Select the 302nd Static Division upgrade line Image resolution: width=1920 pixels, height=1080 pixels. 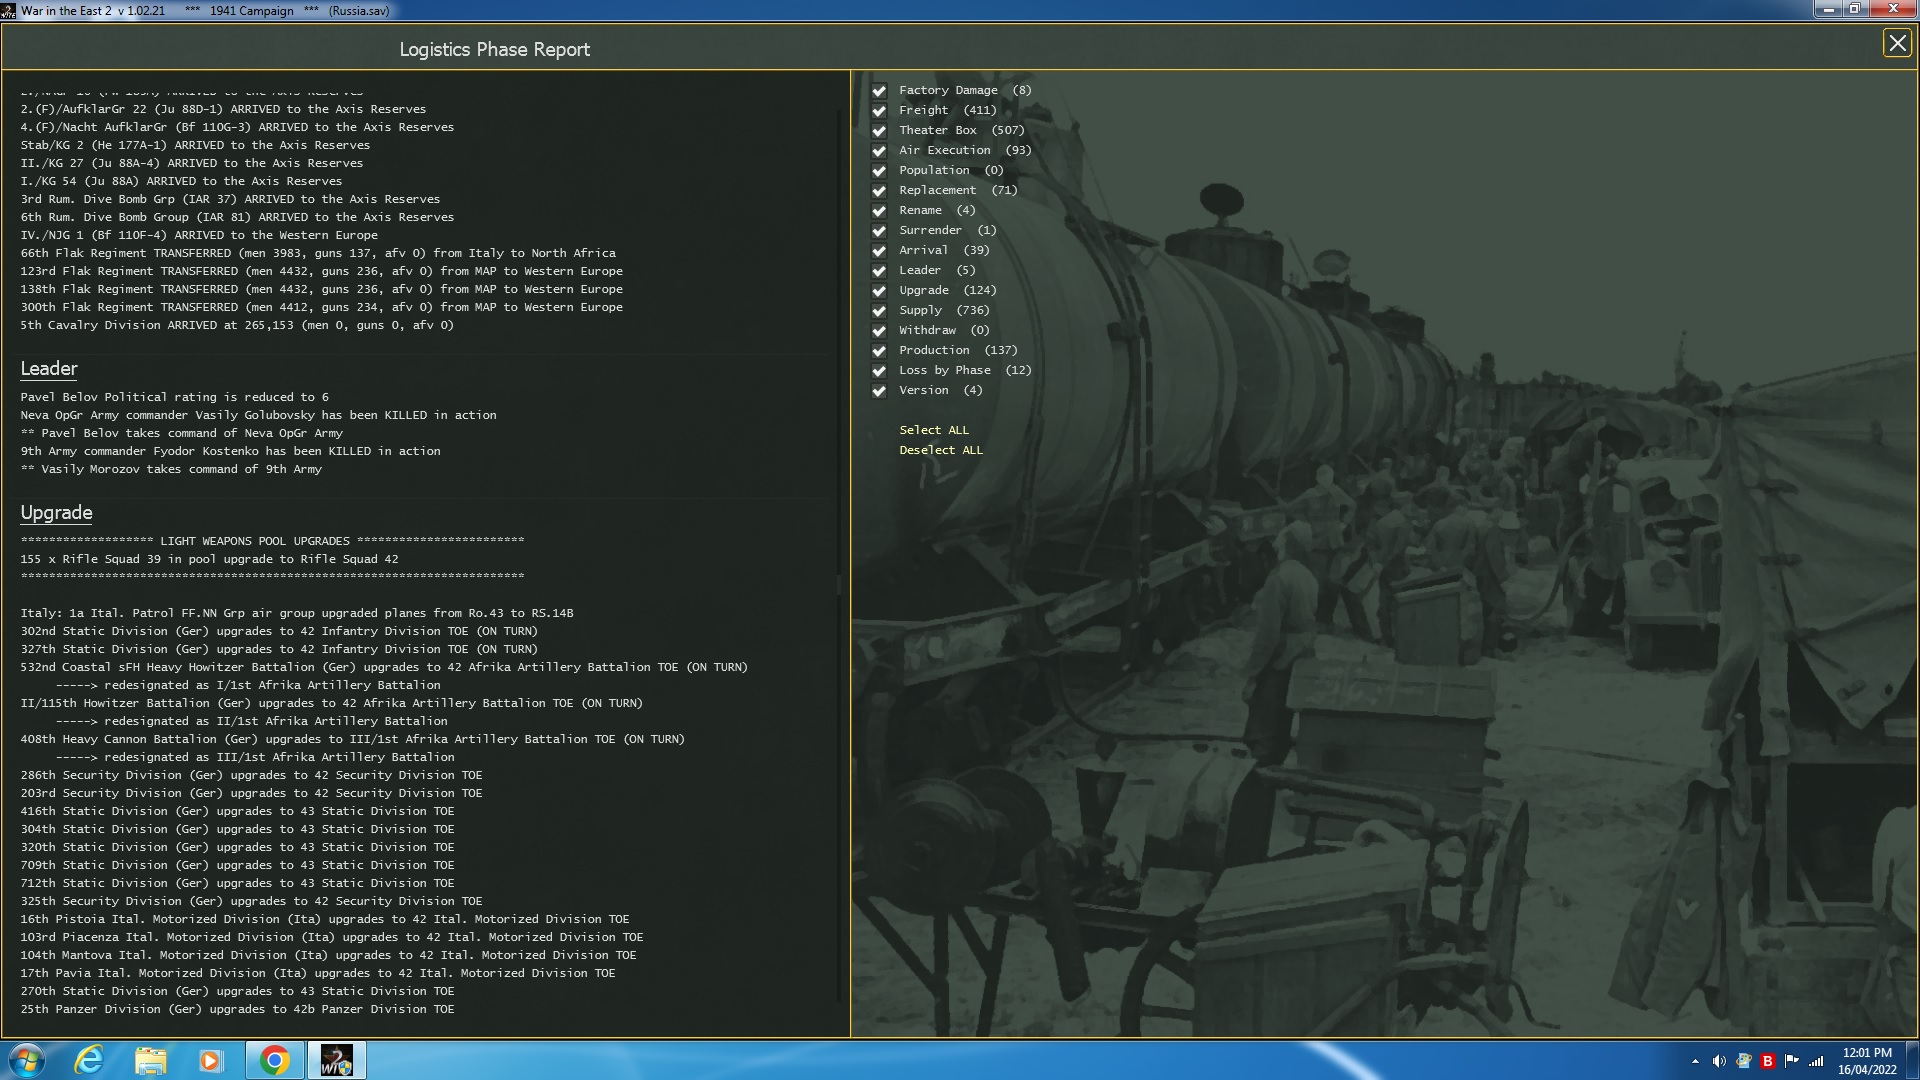pos(279,631)
